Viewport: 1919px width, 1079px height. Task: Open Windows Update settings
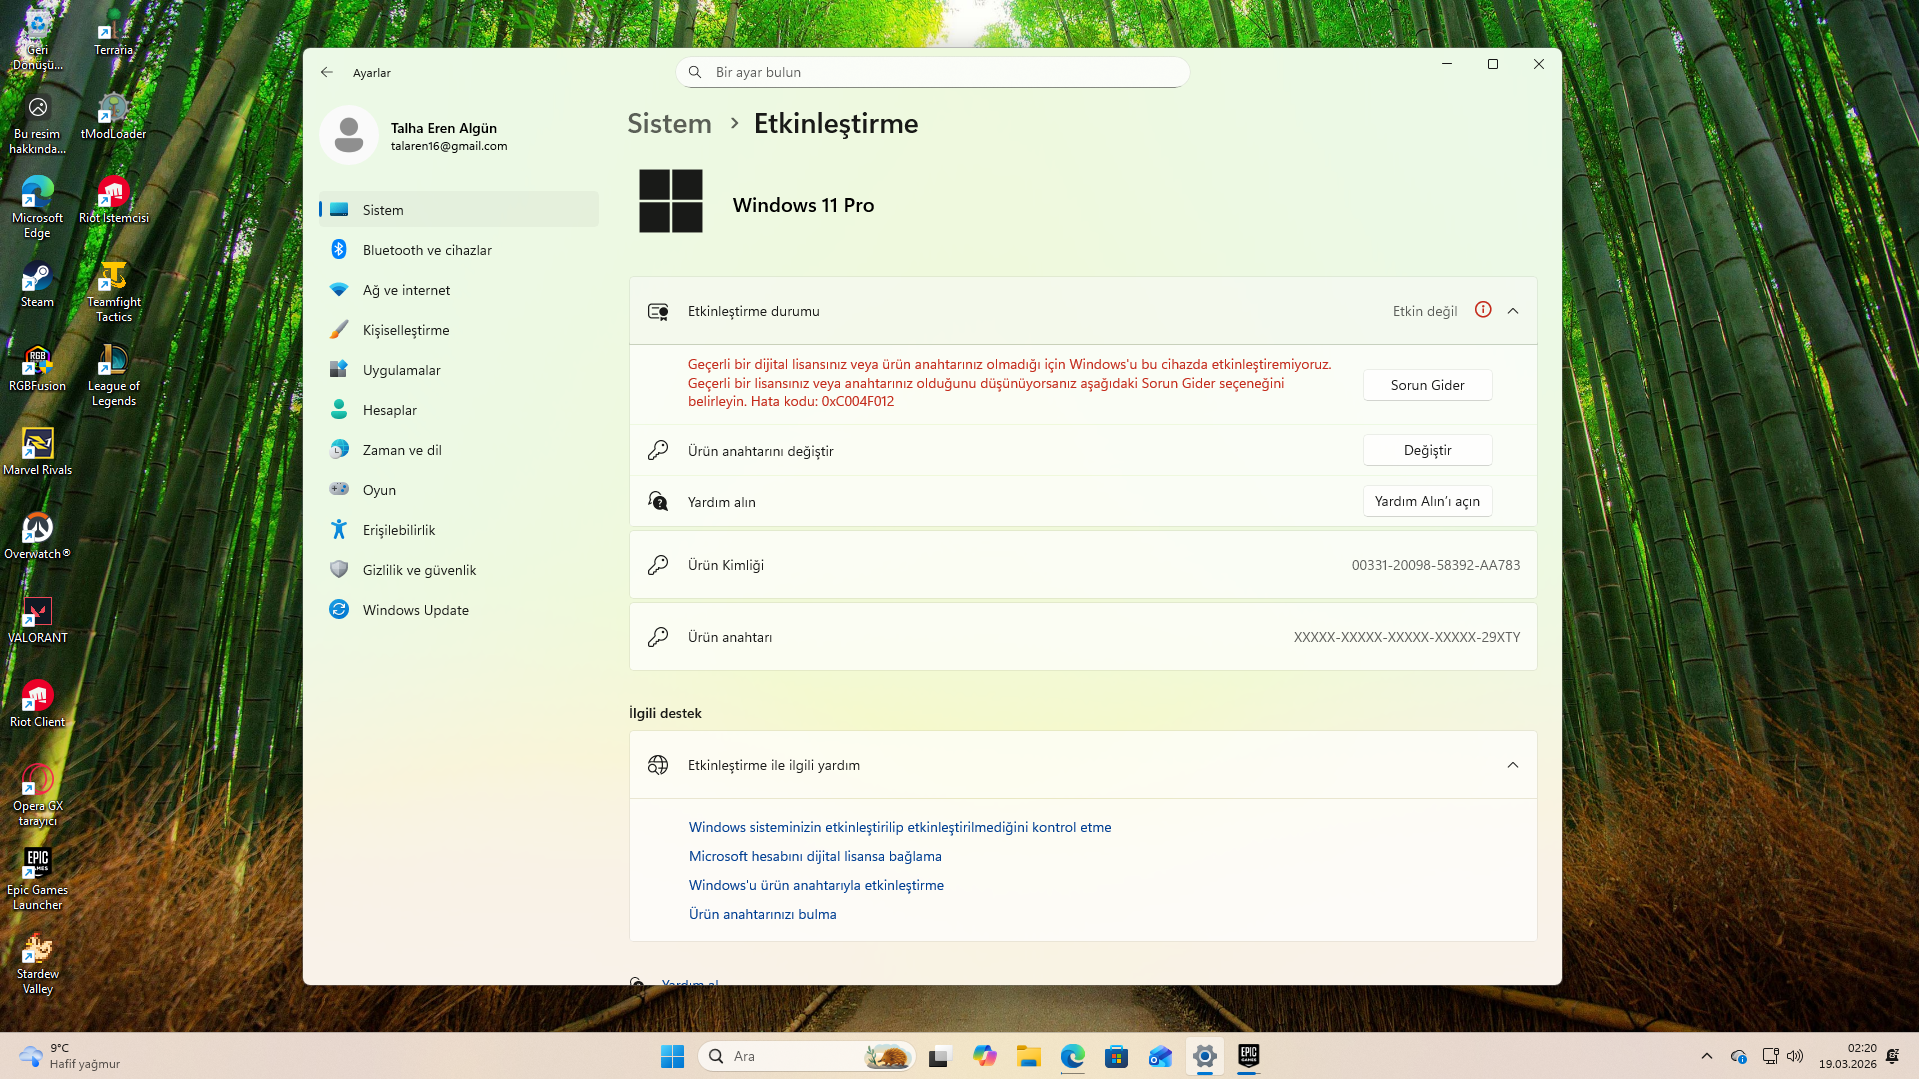[x=459, y=610]
